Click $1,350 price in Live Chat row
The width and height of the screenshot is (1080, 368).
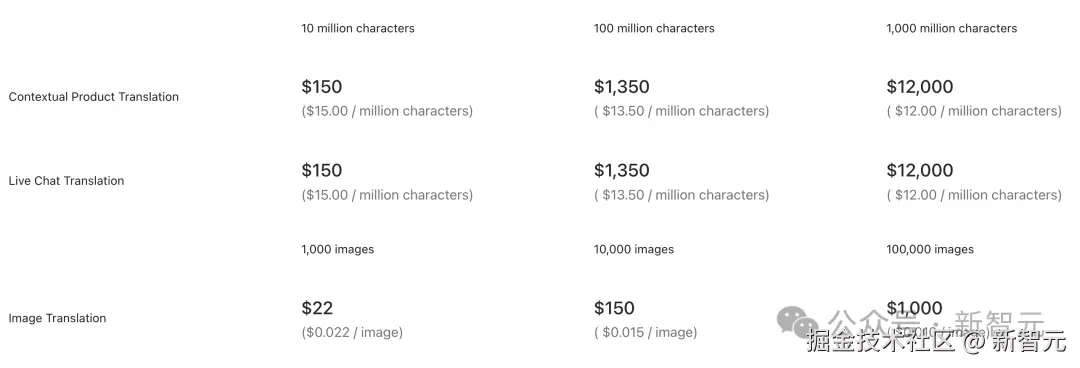coord(622,170)
